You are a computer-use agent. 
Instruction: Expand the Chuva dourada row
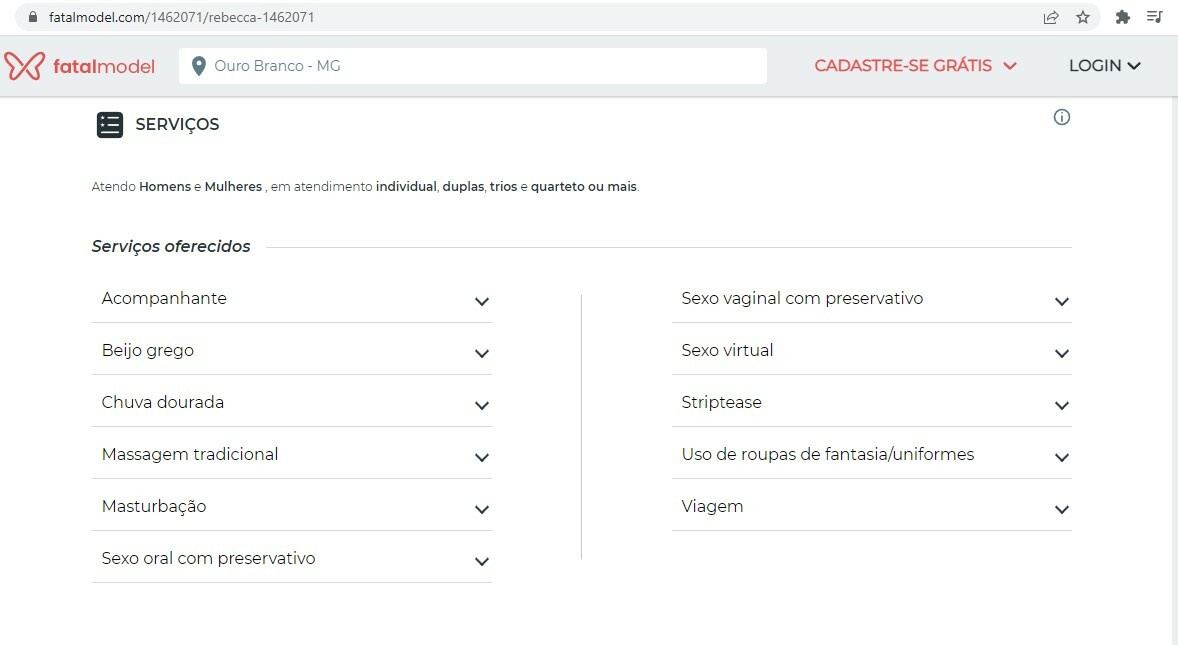[x=291, y=402]
